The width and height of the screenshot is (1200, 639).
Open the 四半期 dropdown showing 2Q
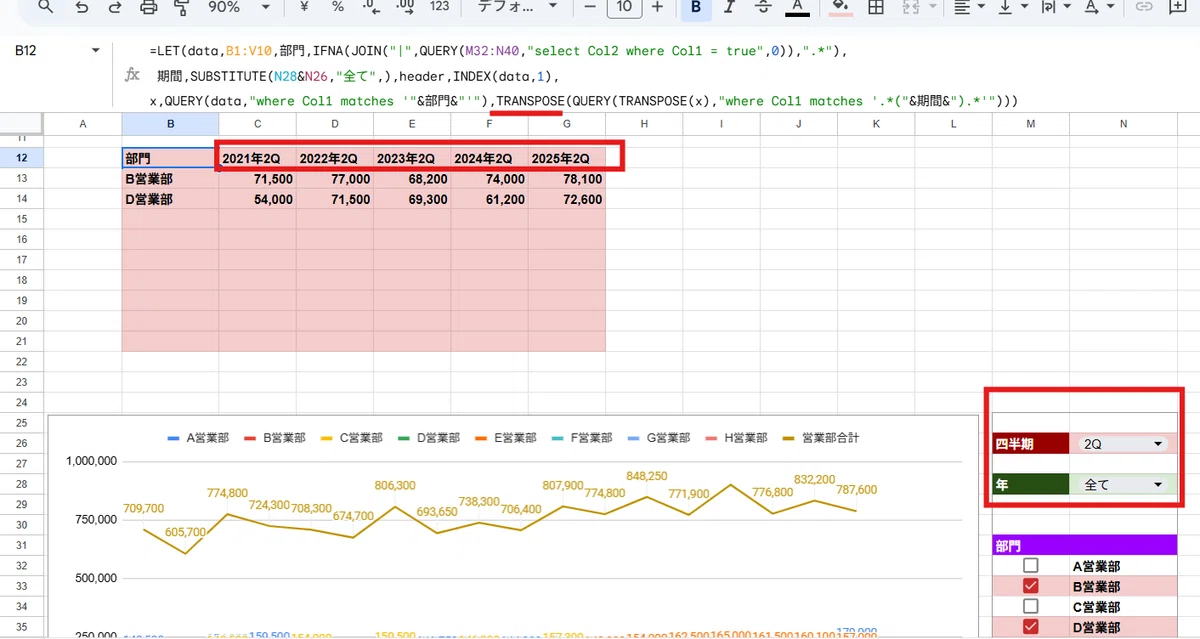(1123, 443)
